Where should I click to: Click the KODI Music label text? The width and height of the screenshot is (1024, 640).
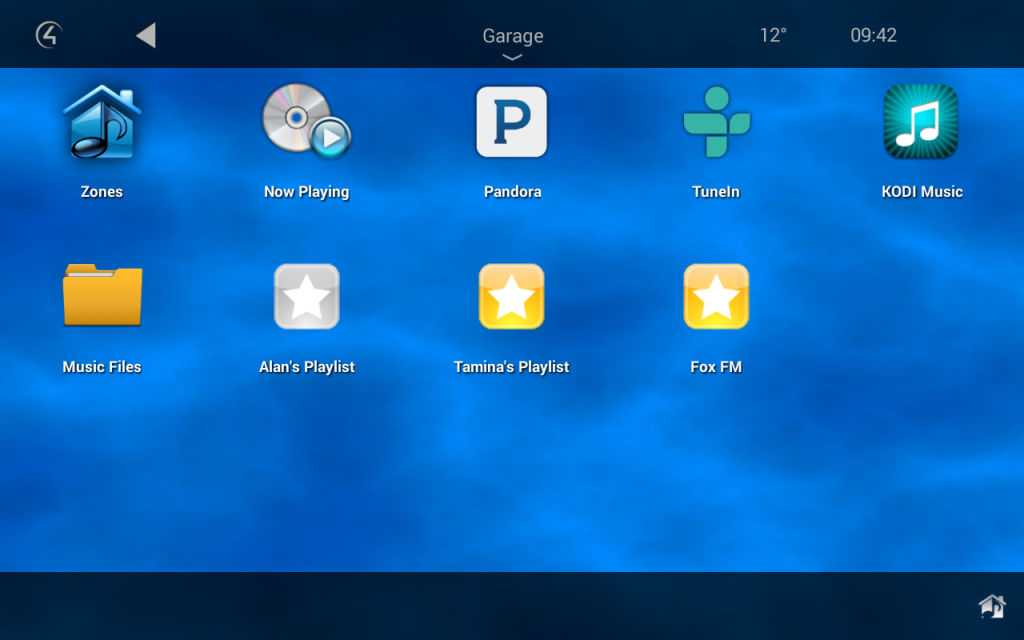pos(922,192)
